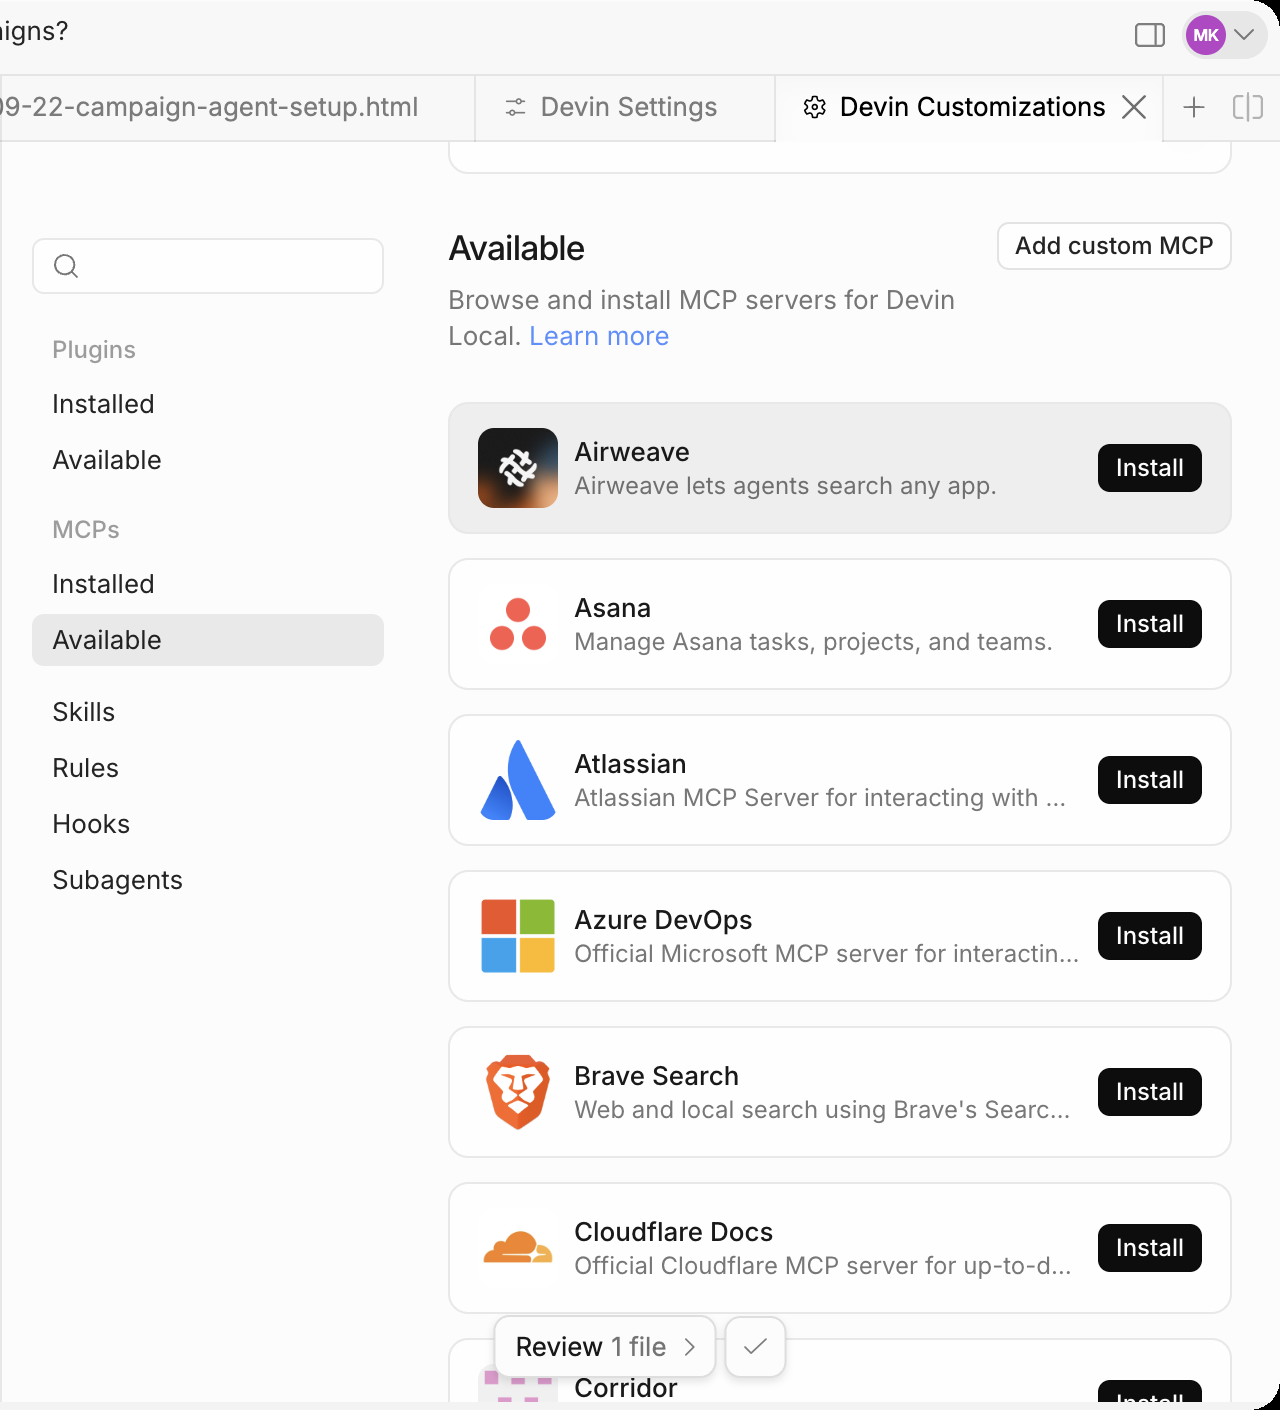Expand the account dropdown chevron
1280x1410 pixels.
pyautogui.click(x=1244, y=35)
